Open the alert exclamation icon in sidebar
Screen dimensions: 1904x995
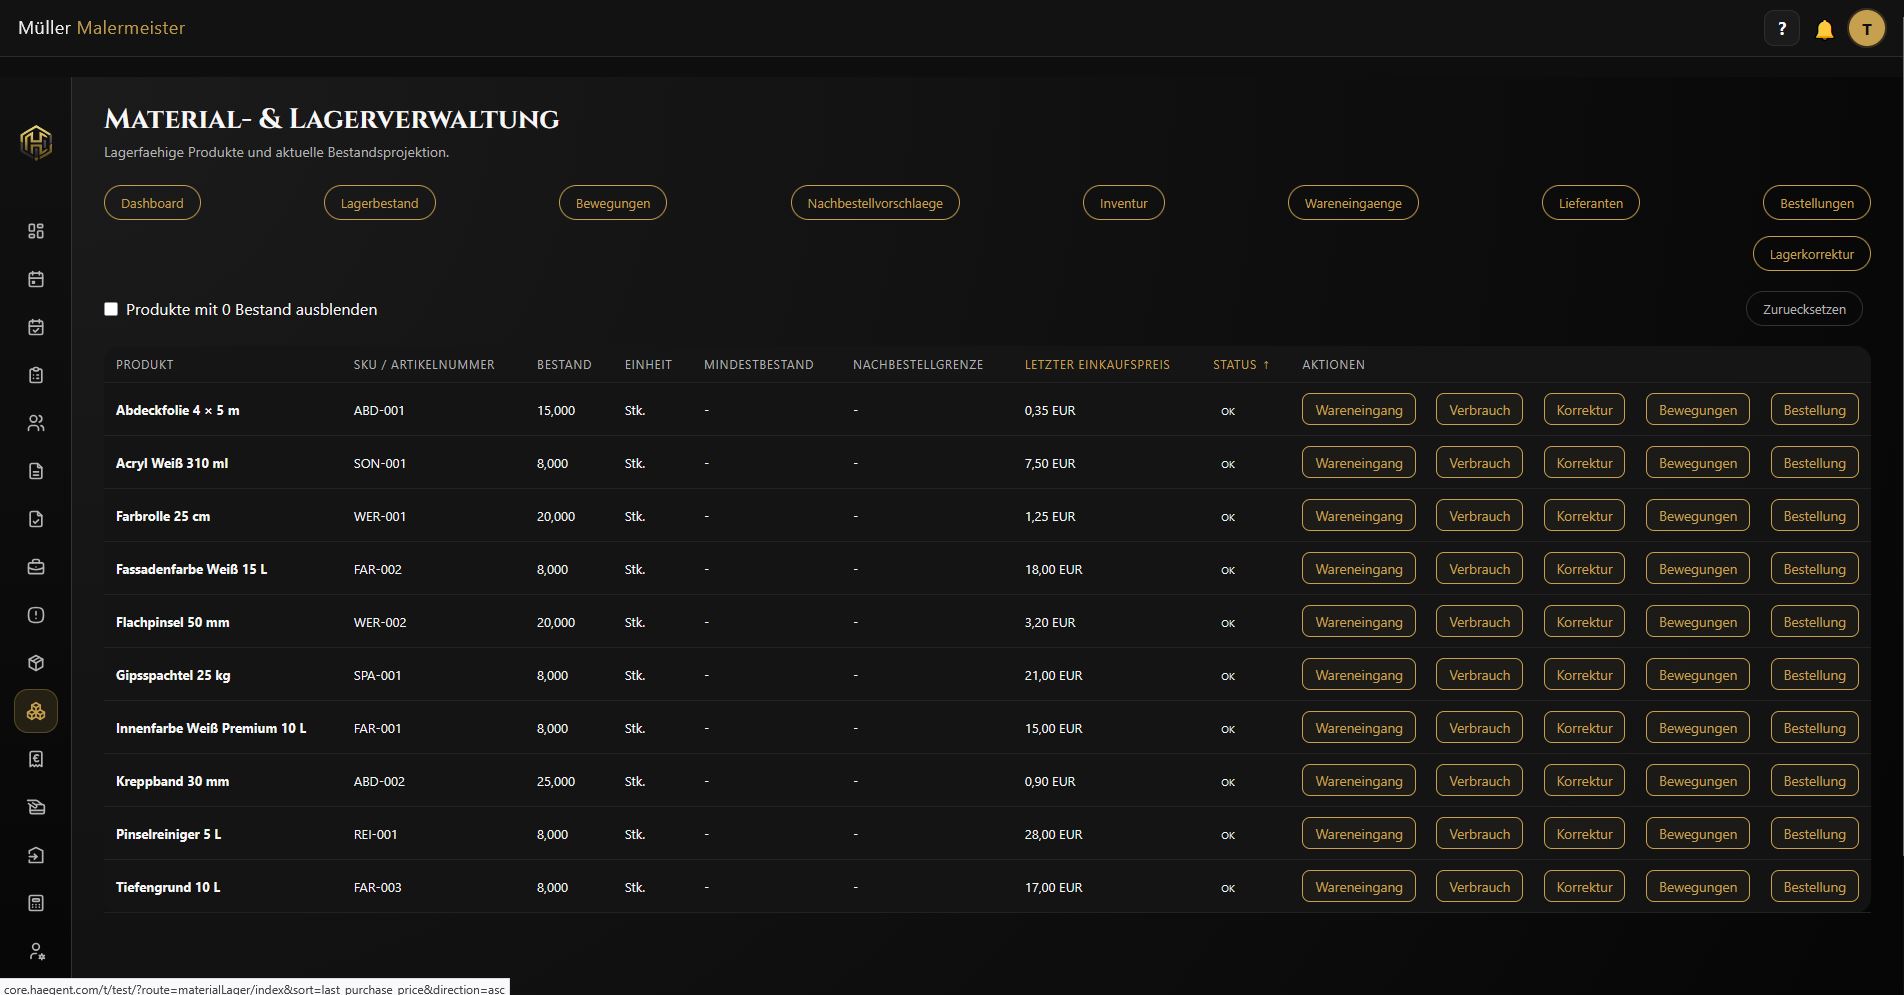(x=36, y=615)
